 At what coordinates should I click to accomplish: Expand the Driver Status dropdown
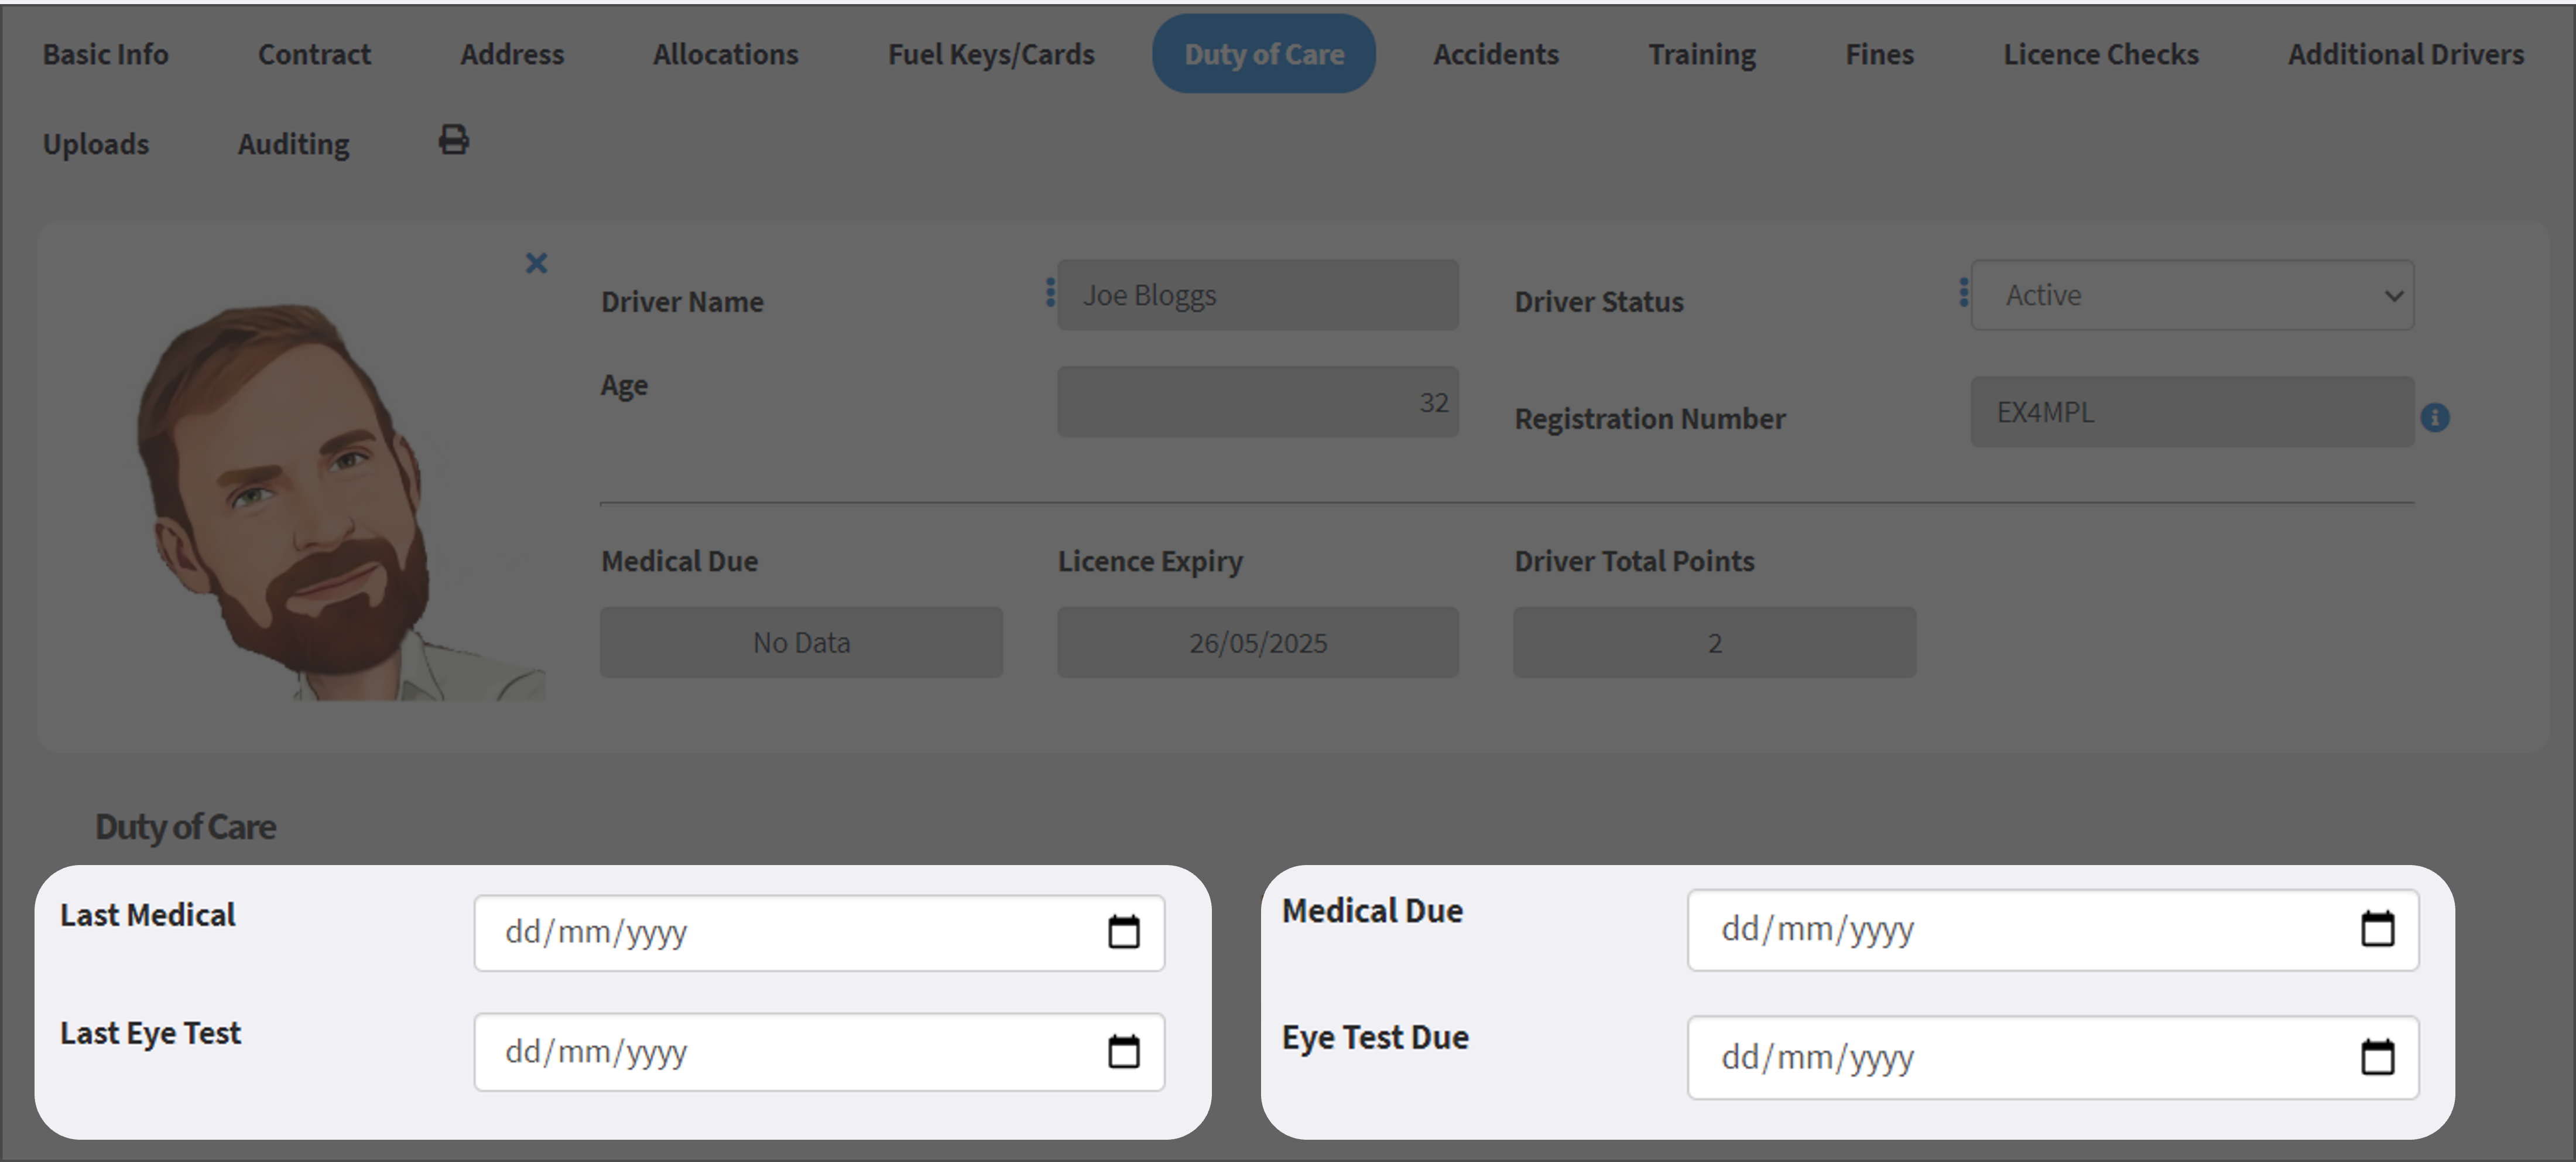click(2192, 295)
